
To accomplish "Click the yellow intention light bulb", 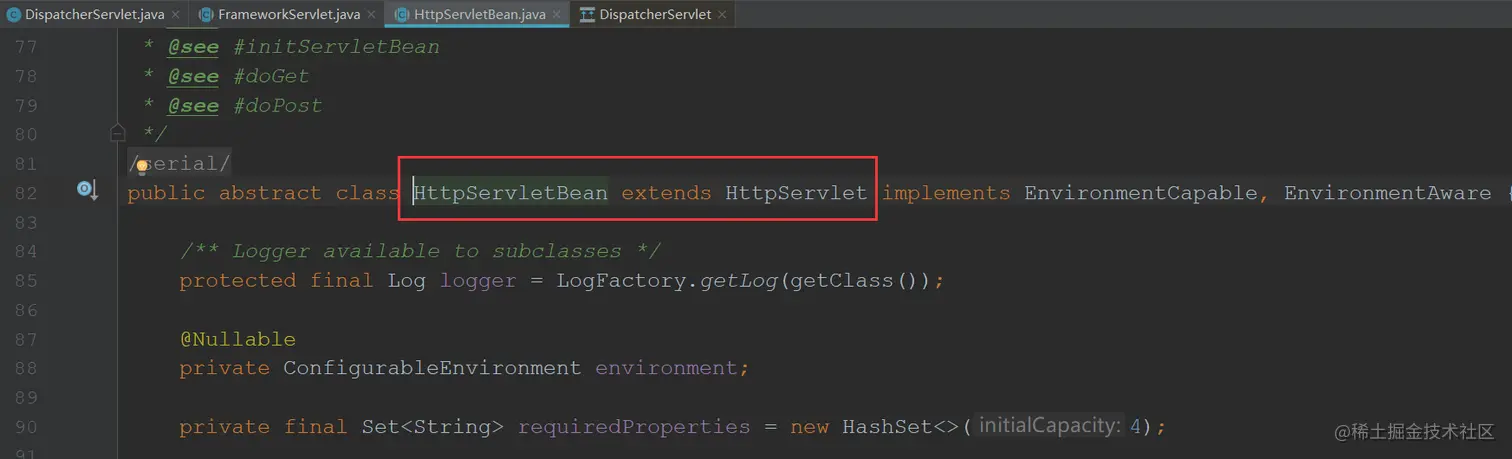I will (142, 166).
